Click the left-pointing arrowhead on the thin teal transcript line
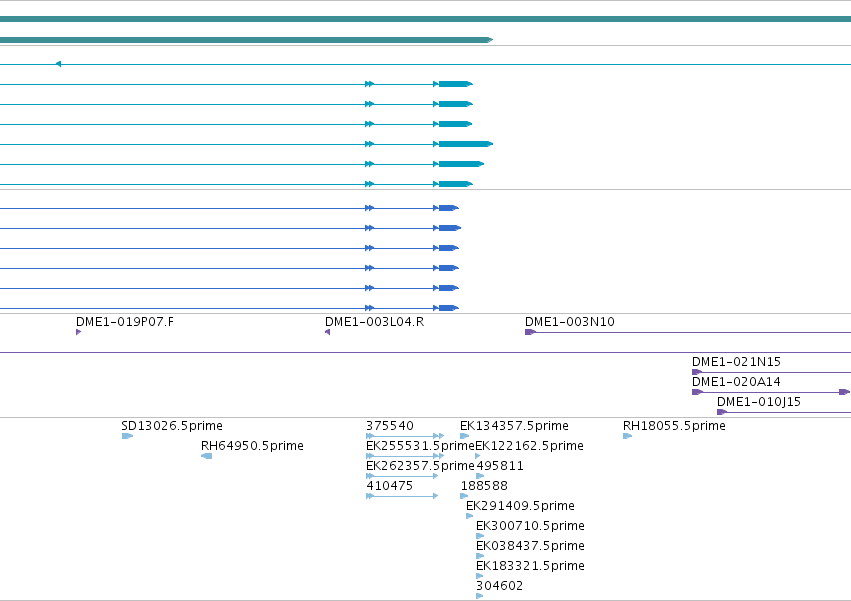The height and width of the screenshot is (601, 851). [x=58, y=64]
